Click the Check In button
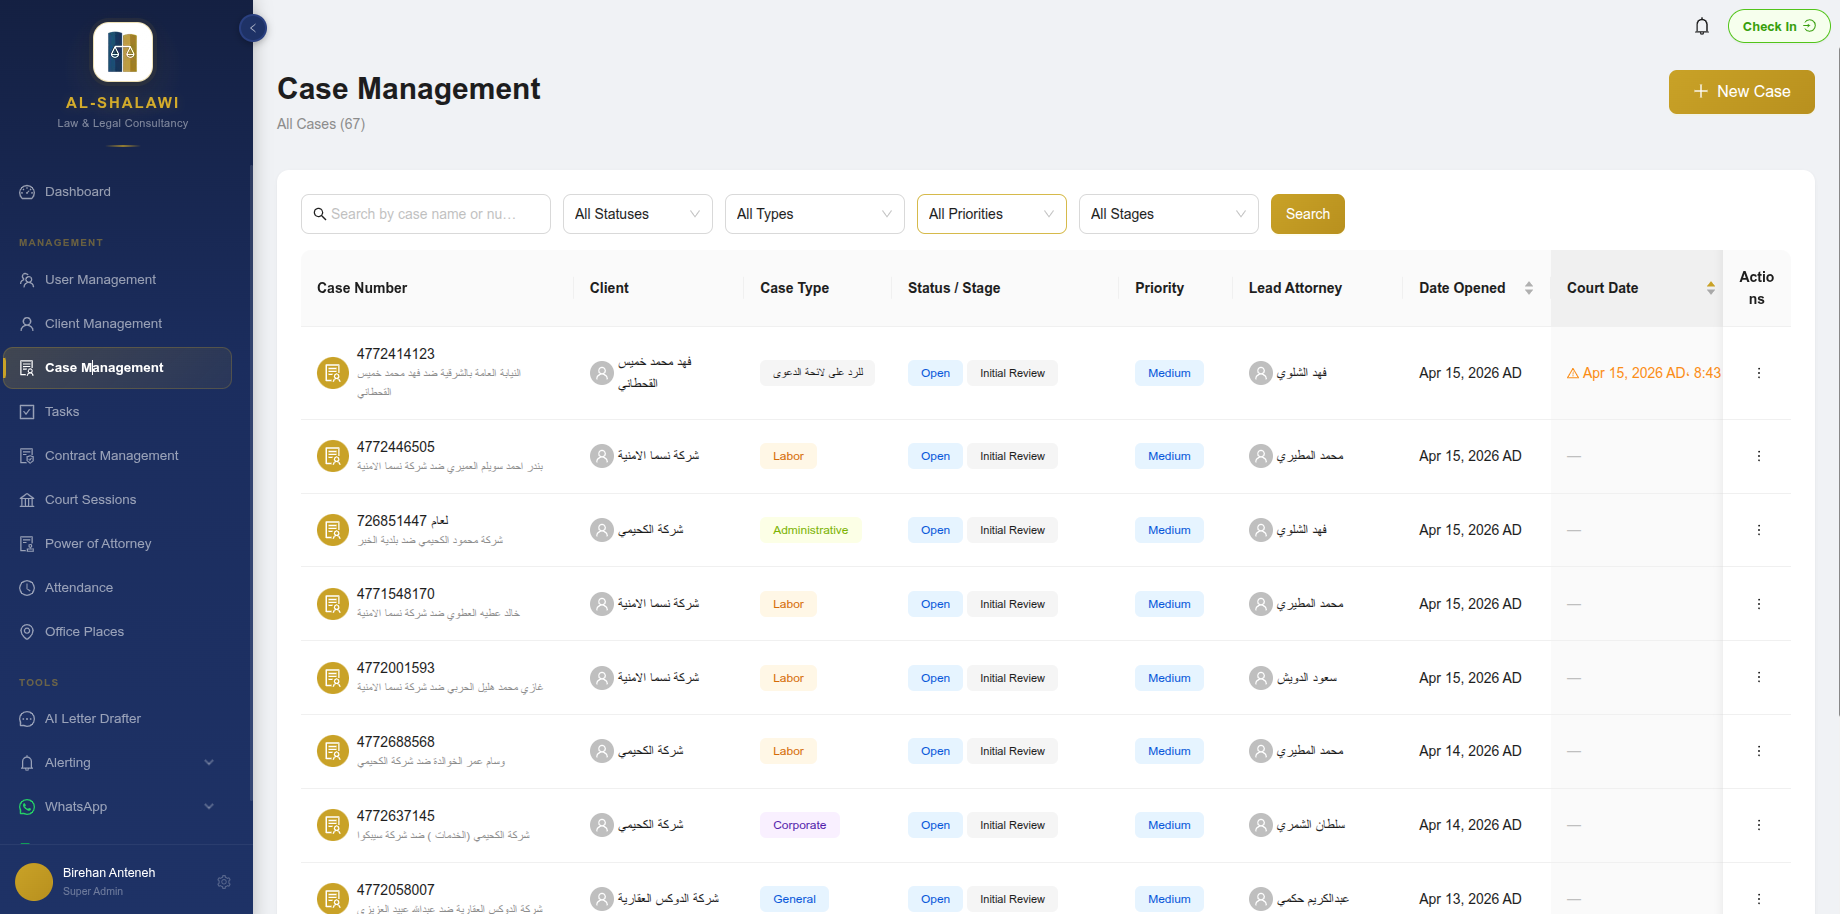The width and height of the screenshot is (1840, 914). (x=1779, y=25)
